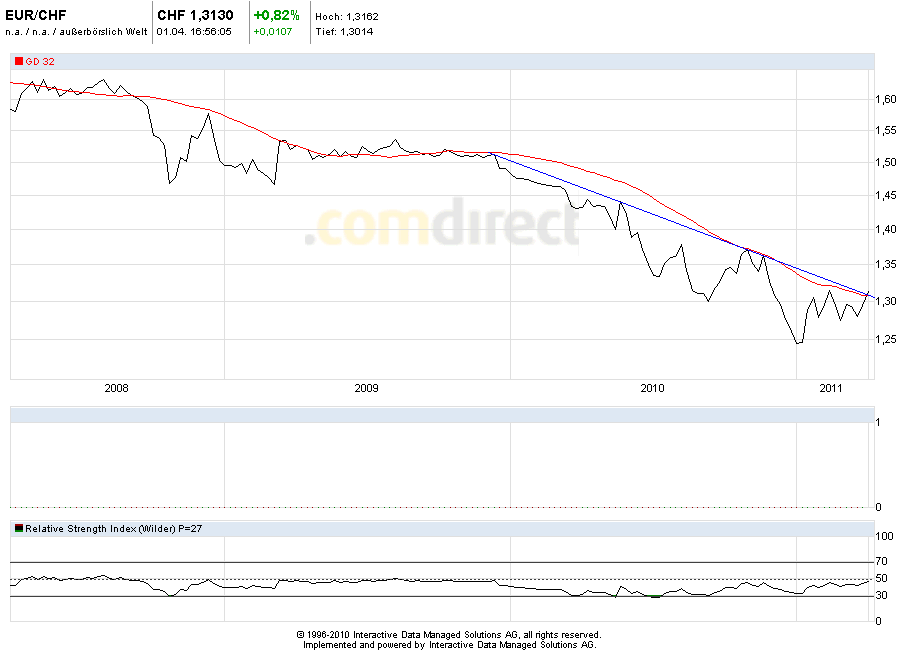Select the 2008 year label on the axis
This screenshot has height=650, width=900.
(x=117, y=385)
